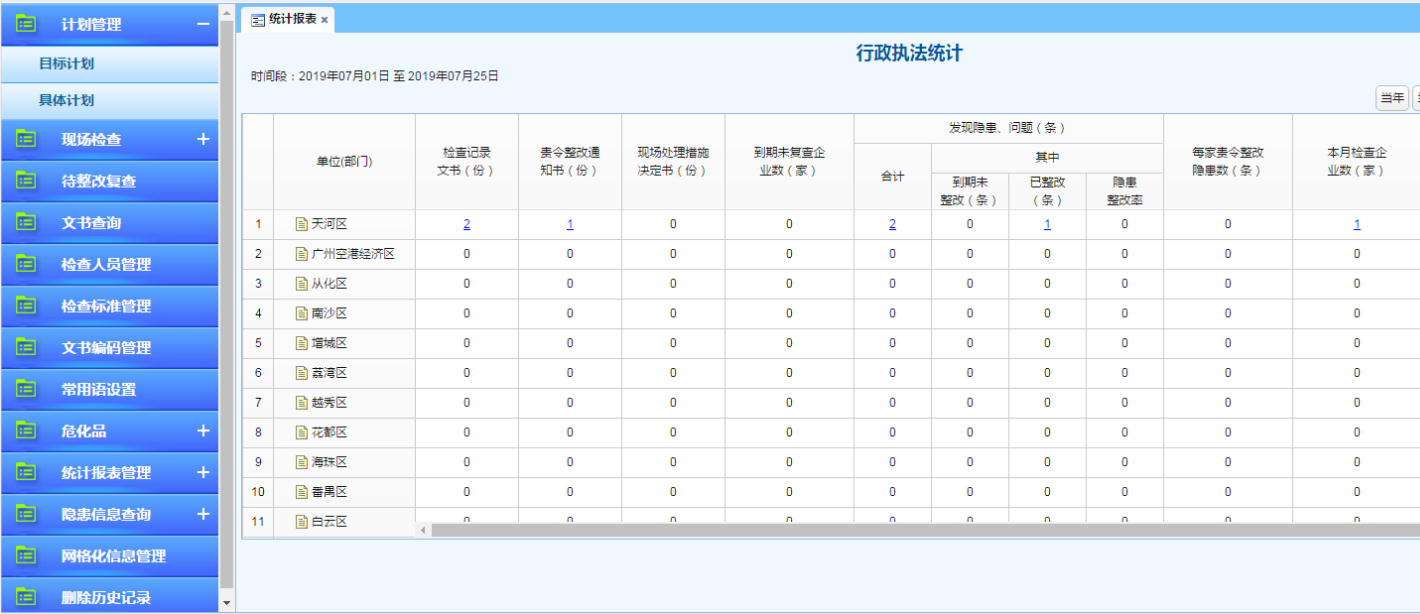1420x614 pixels.
Task: Click the document icon beside 海珠区
Action: point(302,462)
